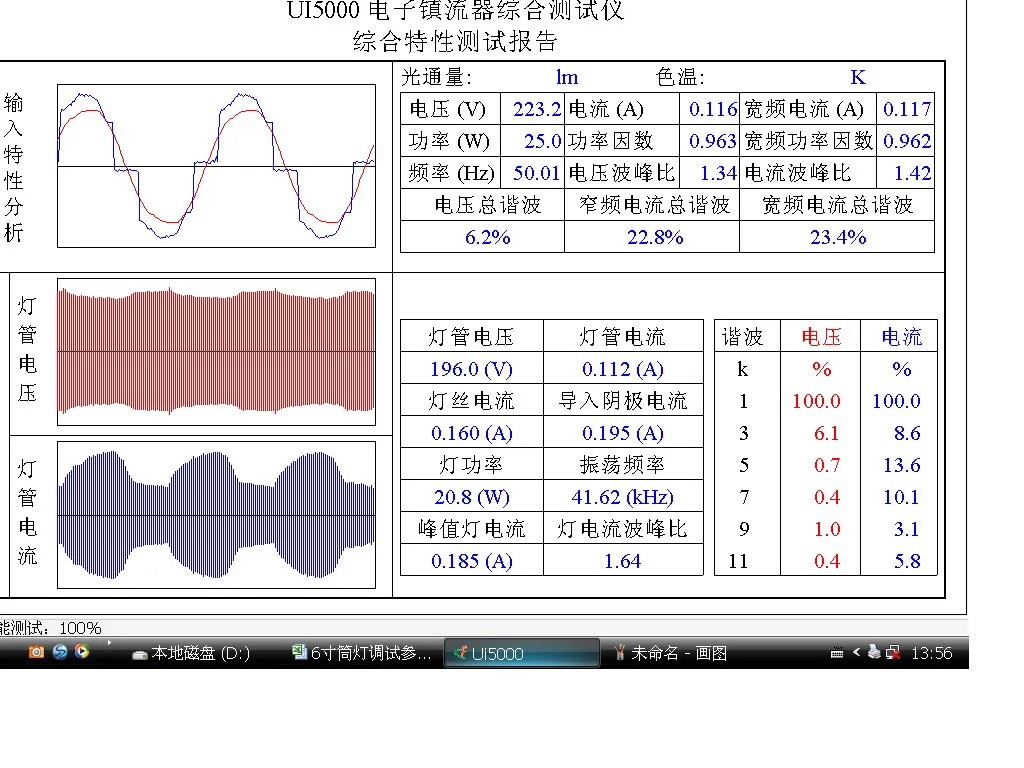Select voltage crest factor value 1.34
This screenshot has height=768, width=1024.
pos(718,173)
